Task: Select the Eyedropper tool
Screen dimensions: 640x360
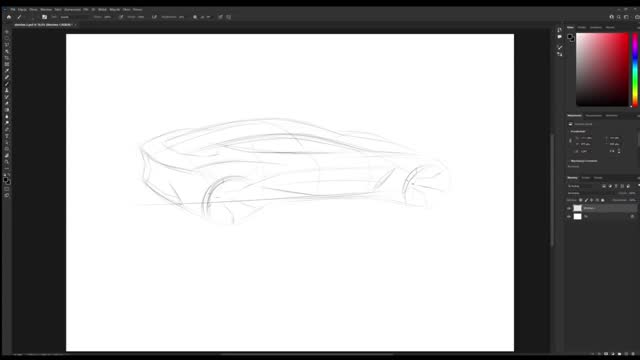Action: 7,71
